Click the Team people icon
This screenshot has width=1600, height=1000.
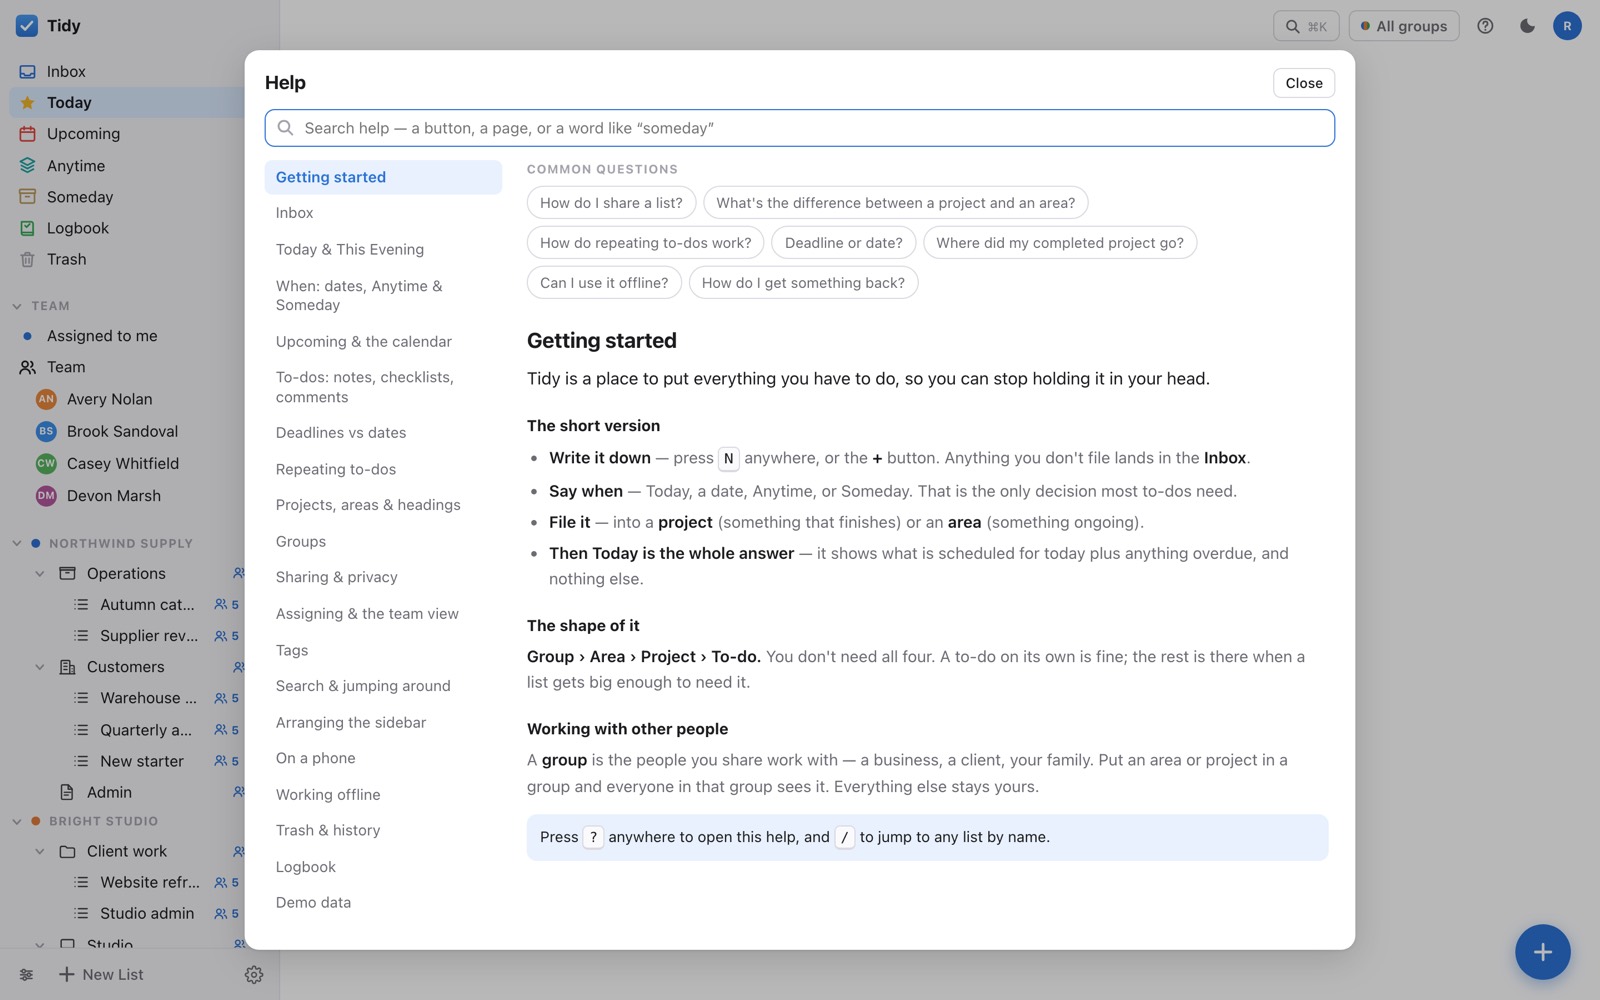tap(27, 367)
